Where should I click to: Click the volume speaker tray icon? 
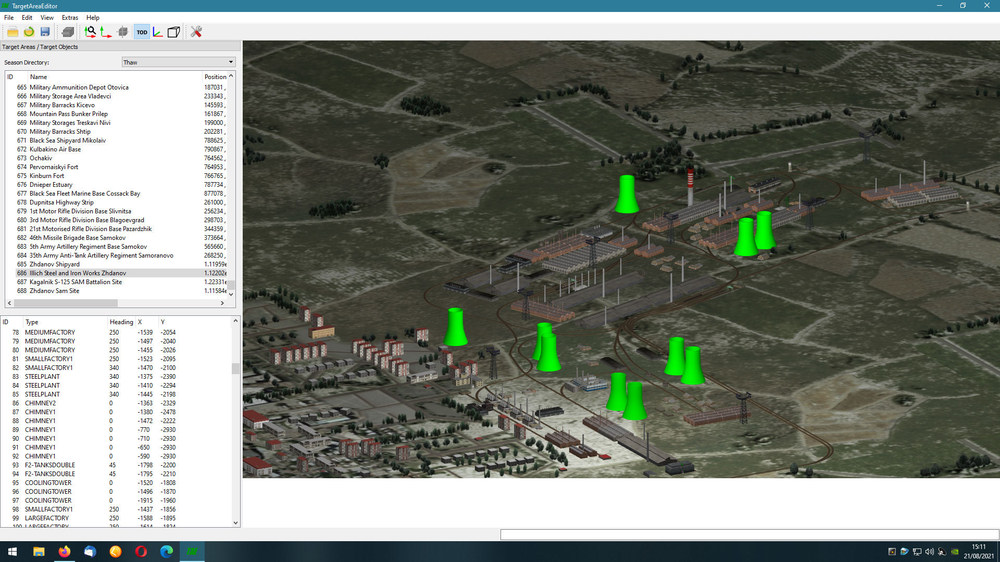click(x=929, y=552)
